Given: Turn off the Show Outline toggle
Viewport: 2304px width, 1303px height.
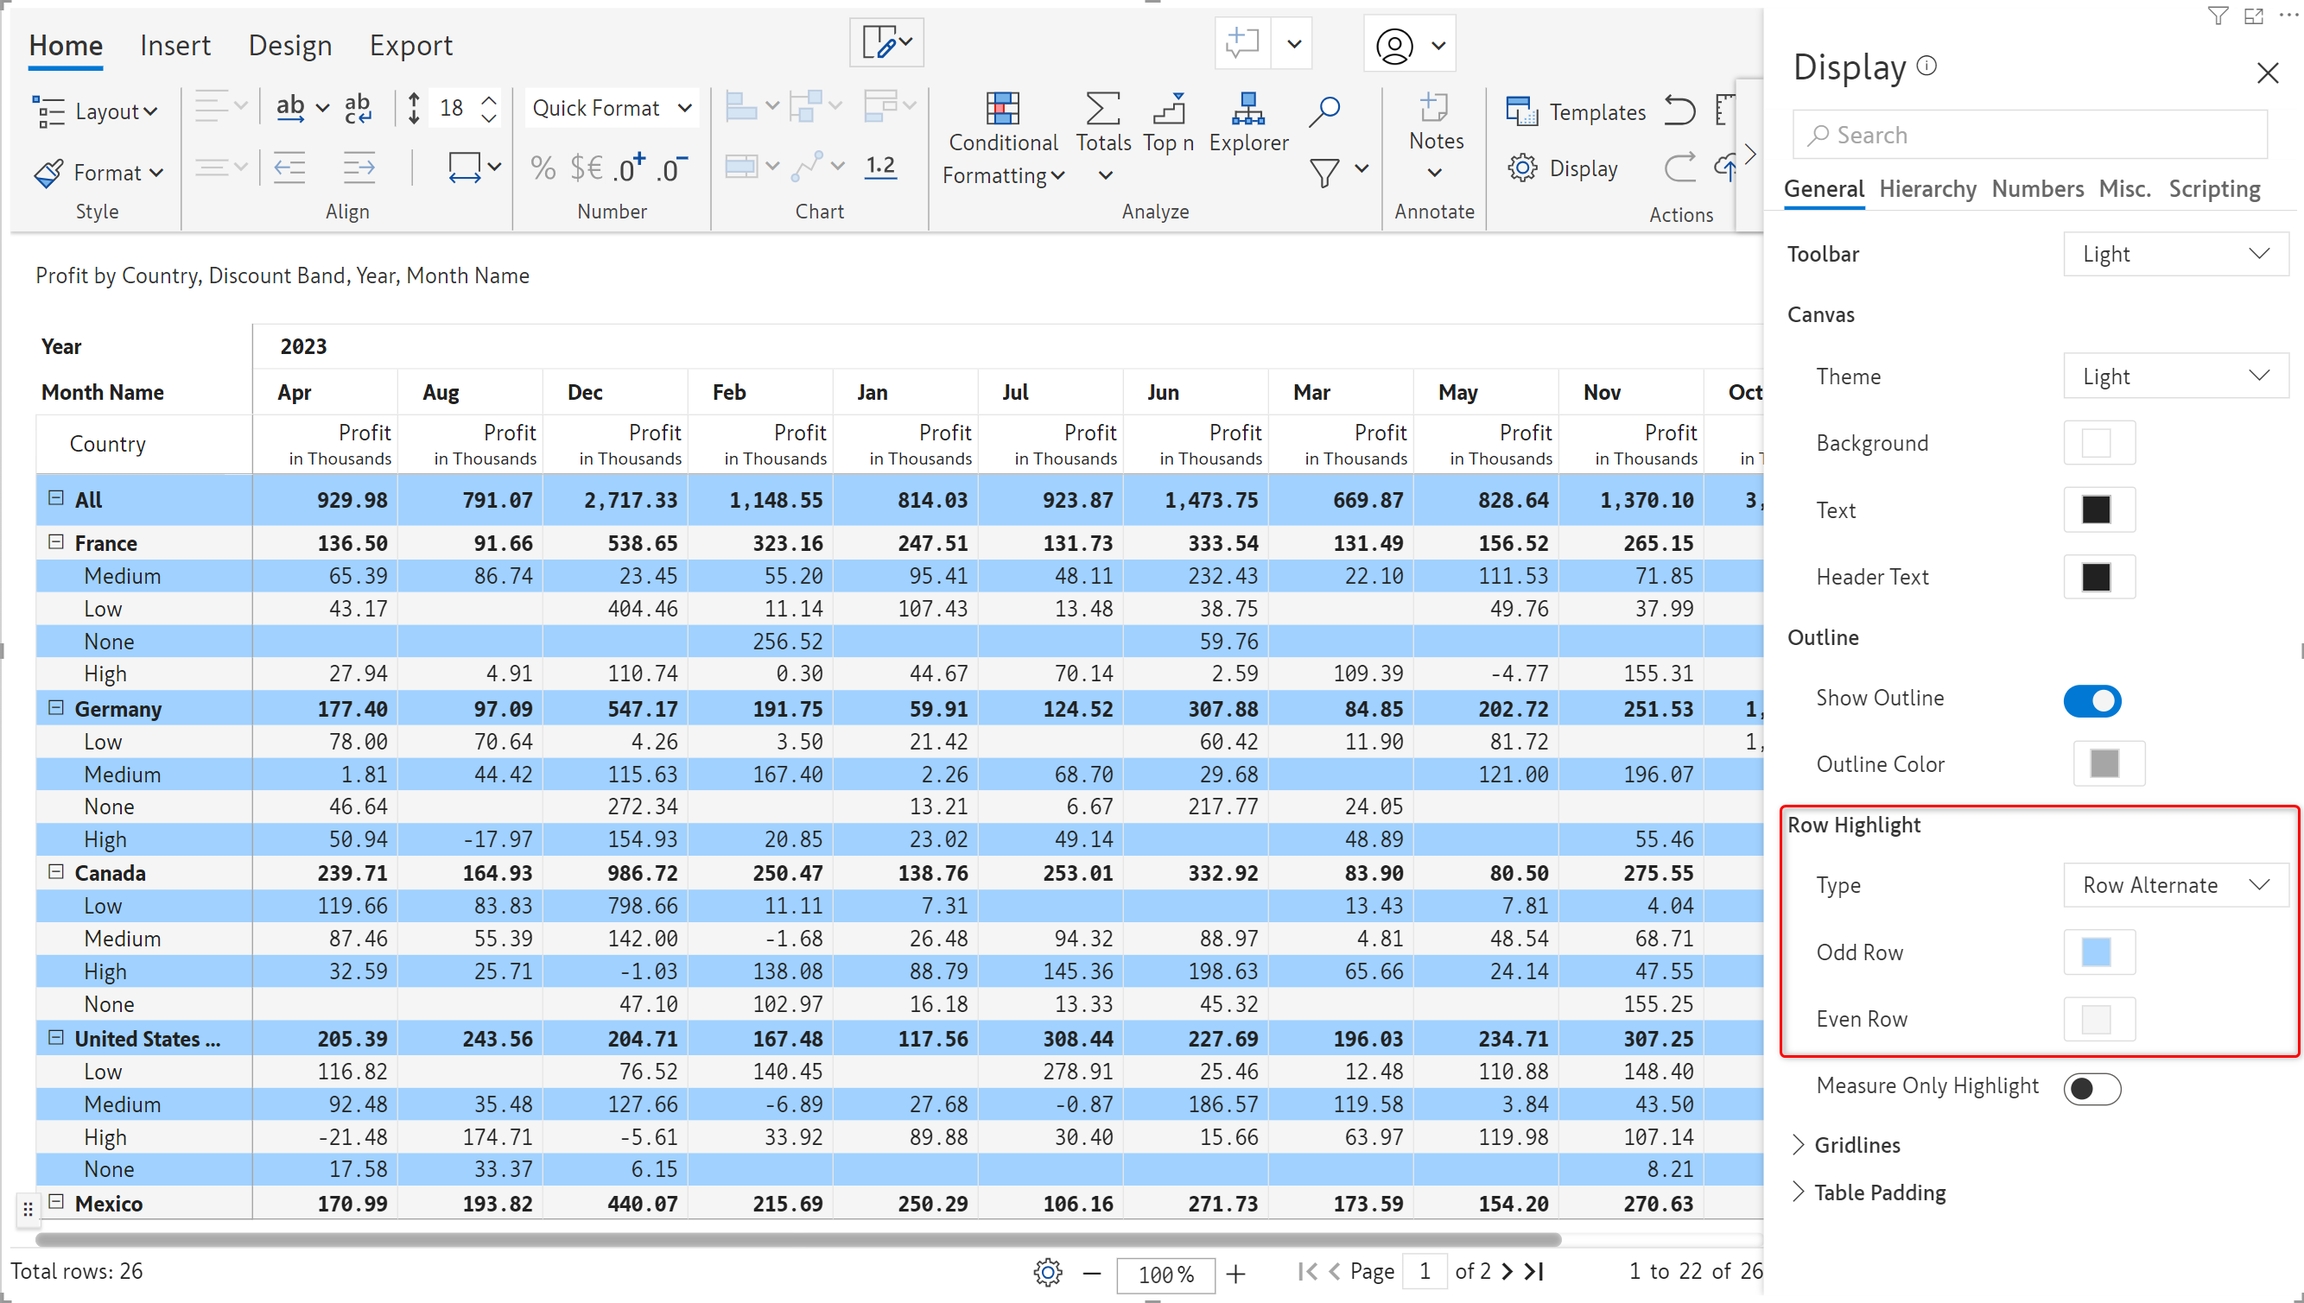Looking at the screenshot, I should (2092, 700).
